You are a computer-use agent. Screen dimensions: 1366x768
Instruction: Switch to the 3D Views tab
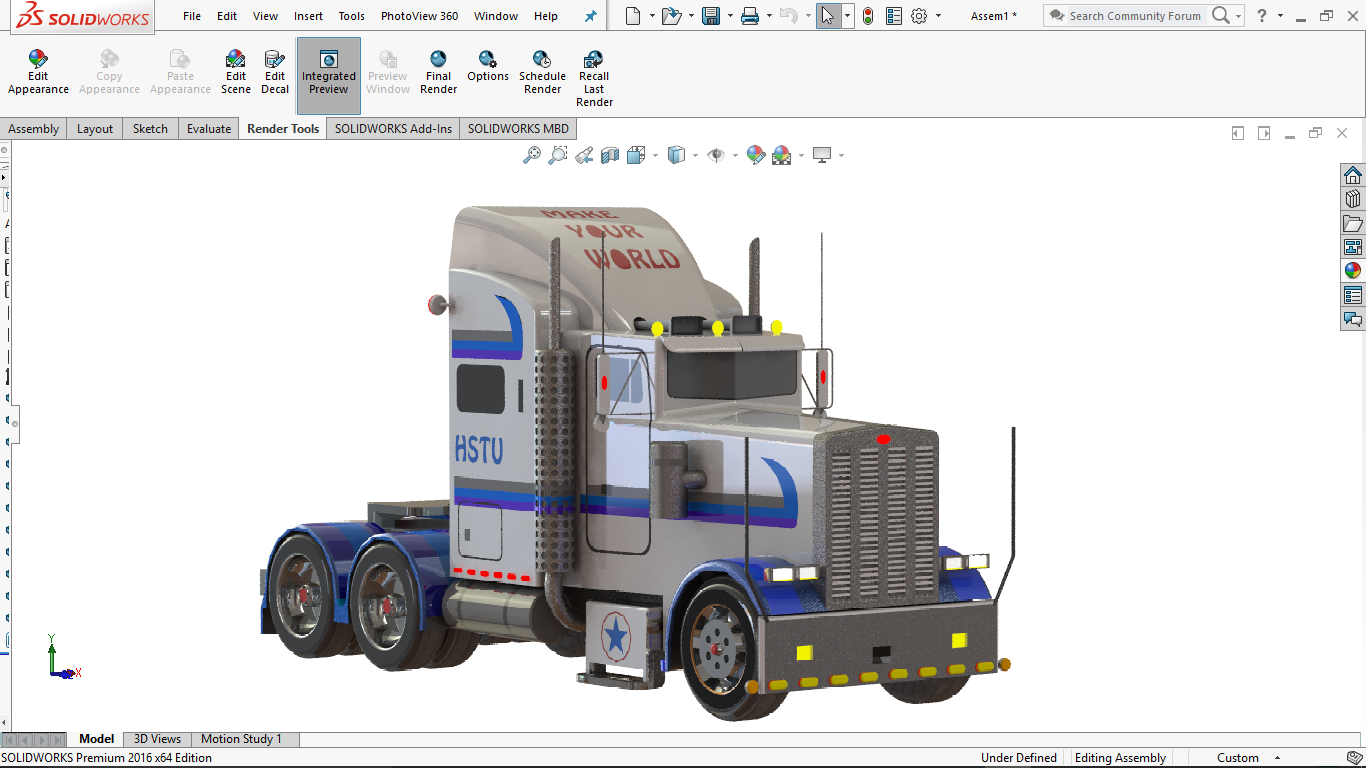157,739
